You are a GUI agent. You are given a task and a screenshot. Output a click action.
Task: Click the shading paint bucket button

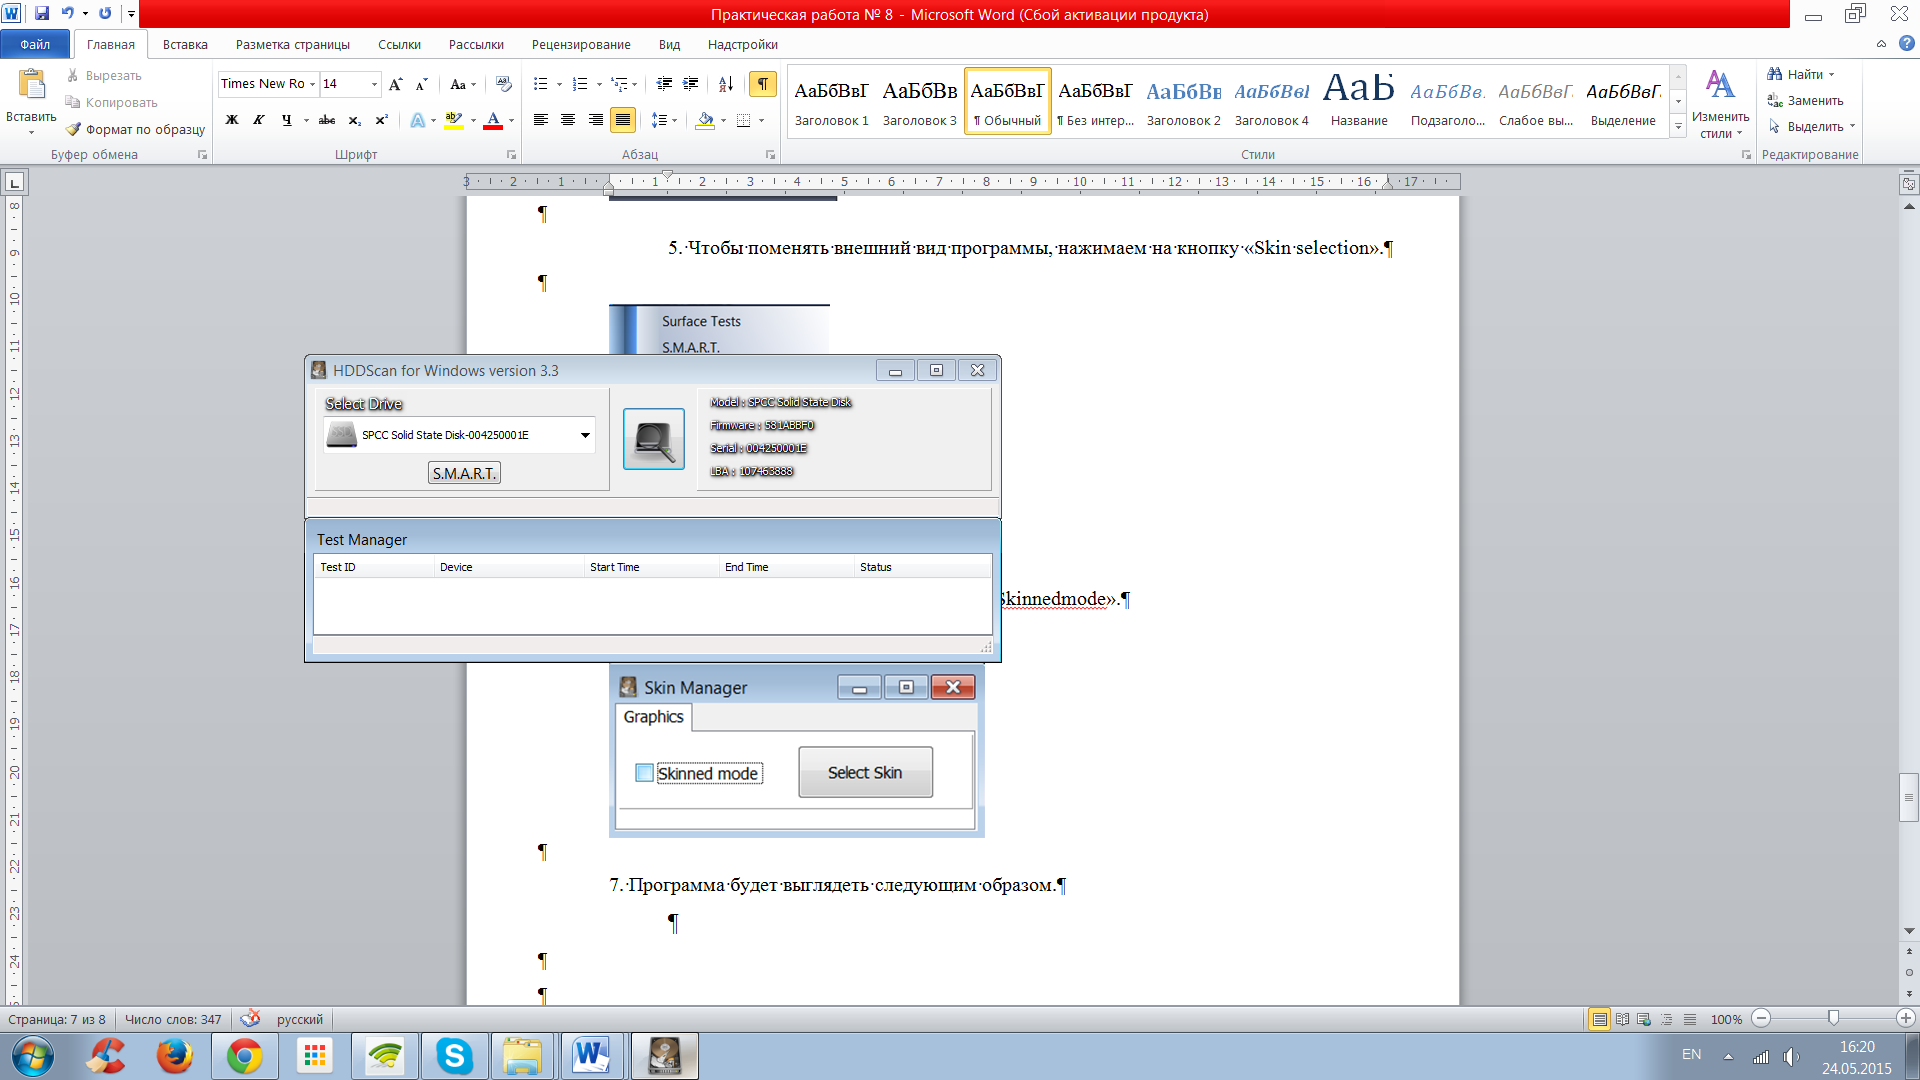click(x=706, y=120)
